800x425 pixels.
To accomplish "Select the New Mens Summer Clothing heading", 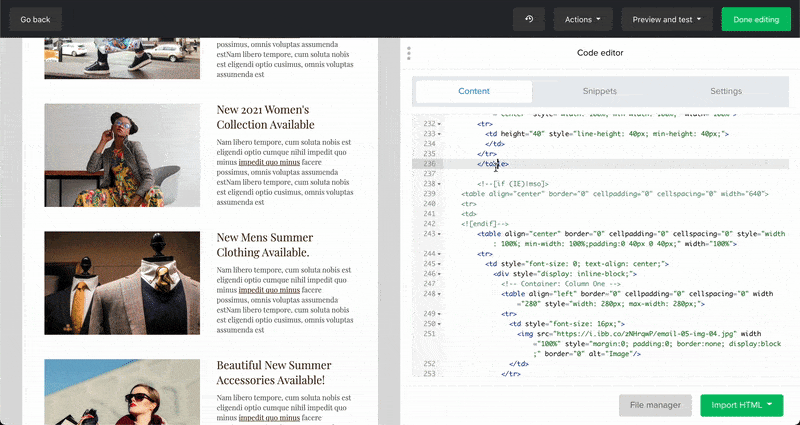I will pos(265,245).
